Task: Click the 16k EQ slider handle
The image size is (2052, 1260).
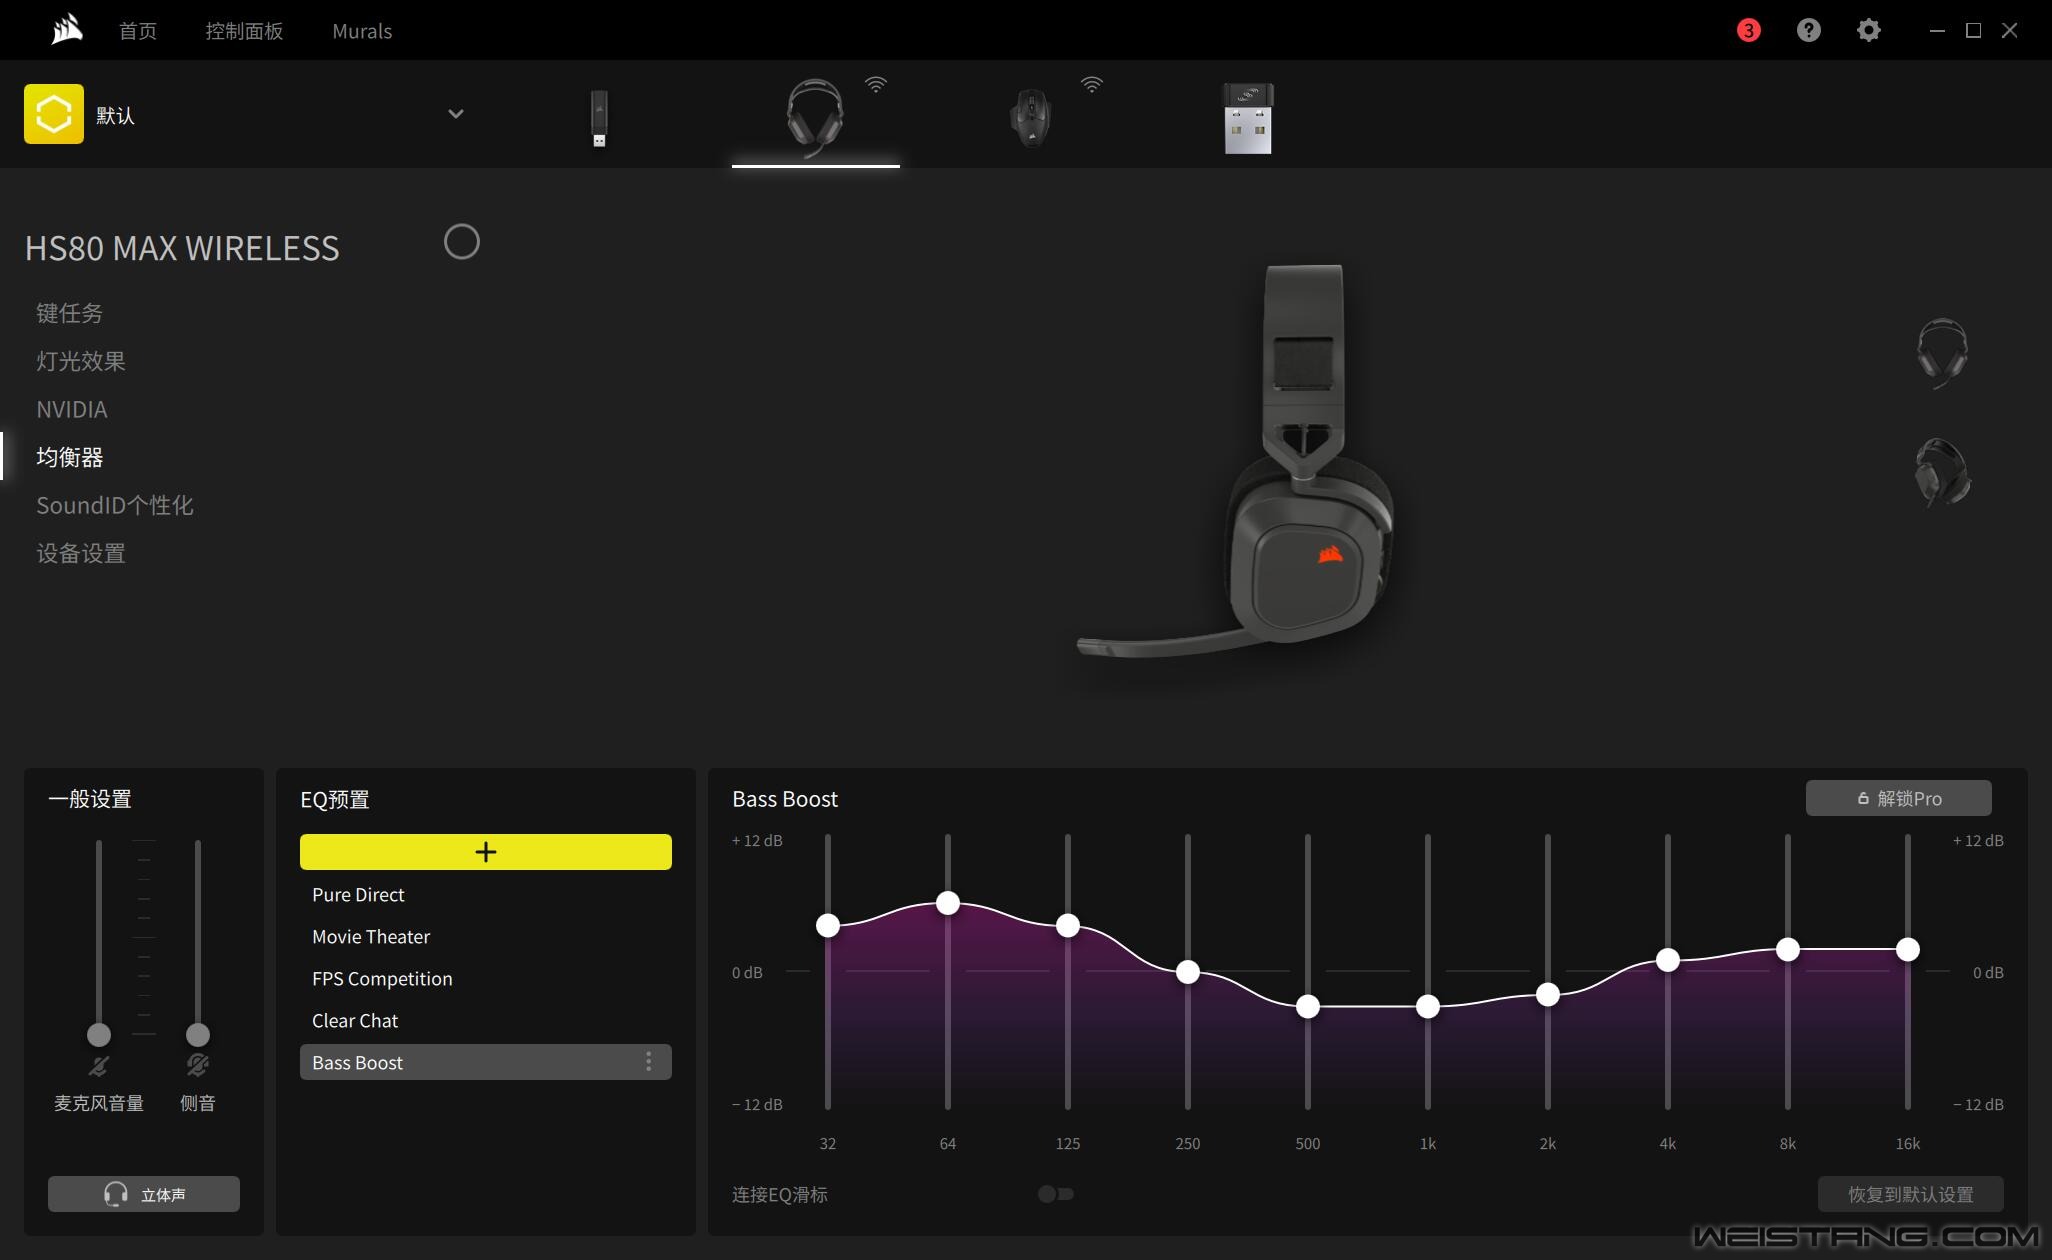Action: [x=1907, y=949]
